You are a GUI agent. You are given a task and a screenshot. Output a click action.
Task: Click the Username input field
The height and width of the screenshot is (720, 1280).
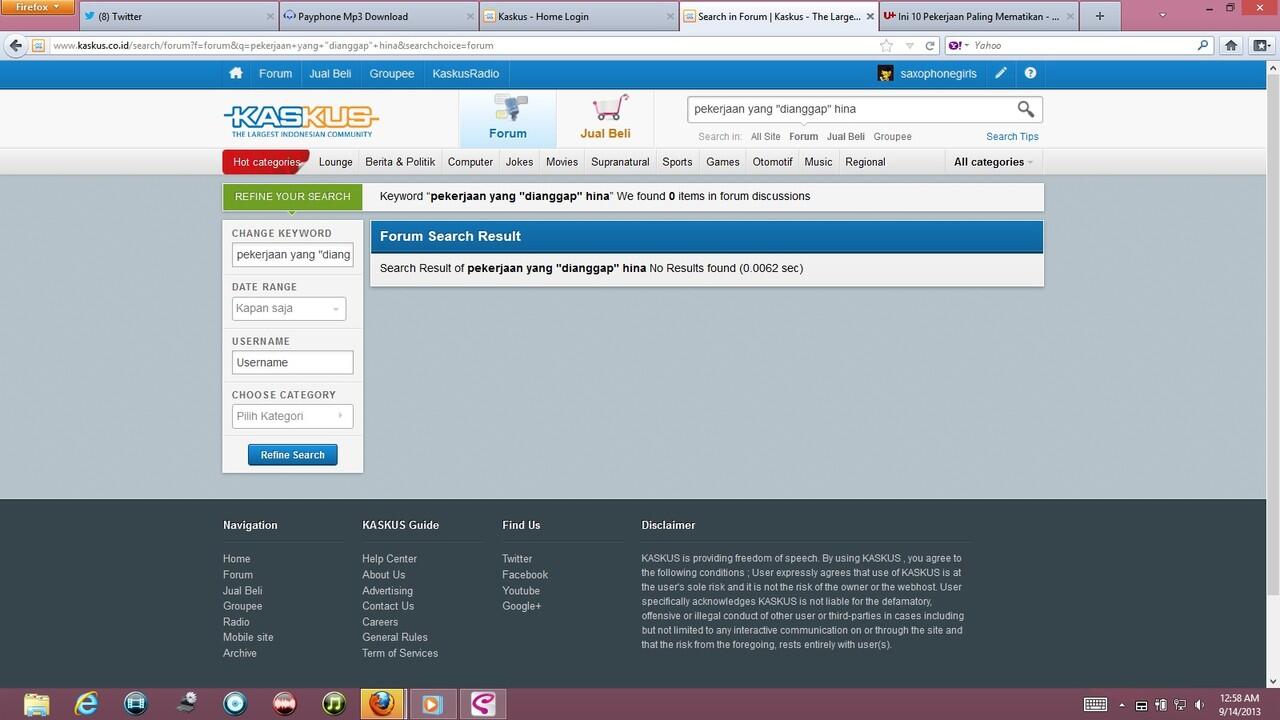[292, 363]
